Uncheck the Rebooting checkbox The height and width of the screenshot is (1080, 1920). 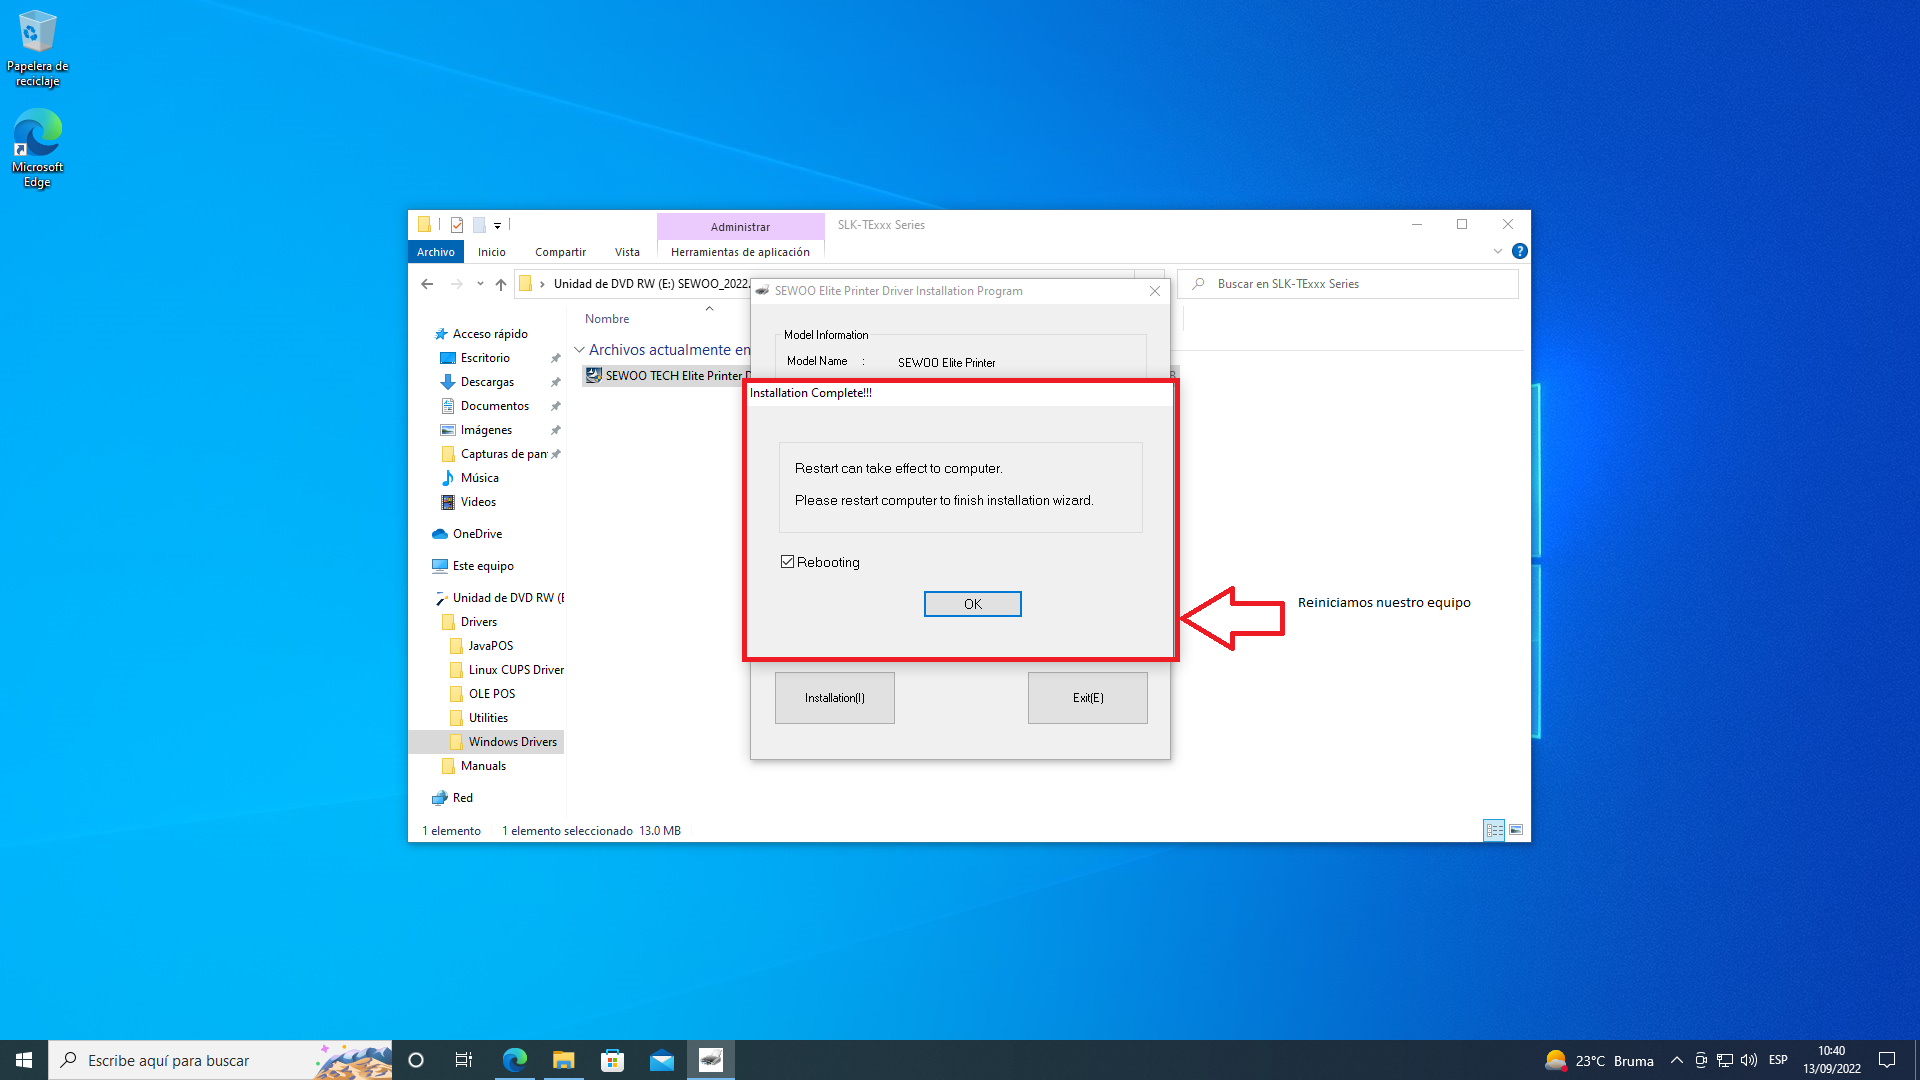[788, 562]
